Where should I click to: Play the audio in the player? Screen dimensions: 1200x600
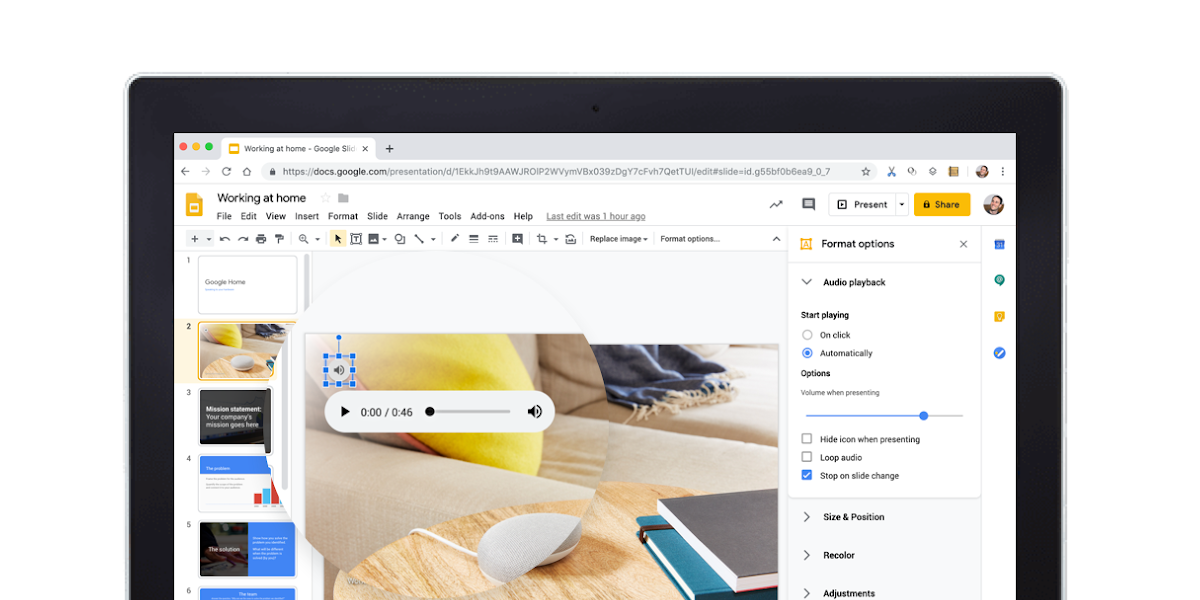[x=345, y=412]
